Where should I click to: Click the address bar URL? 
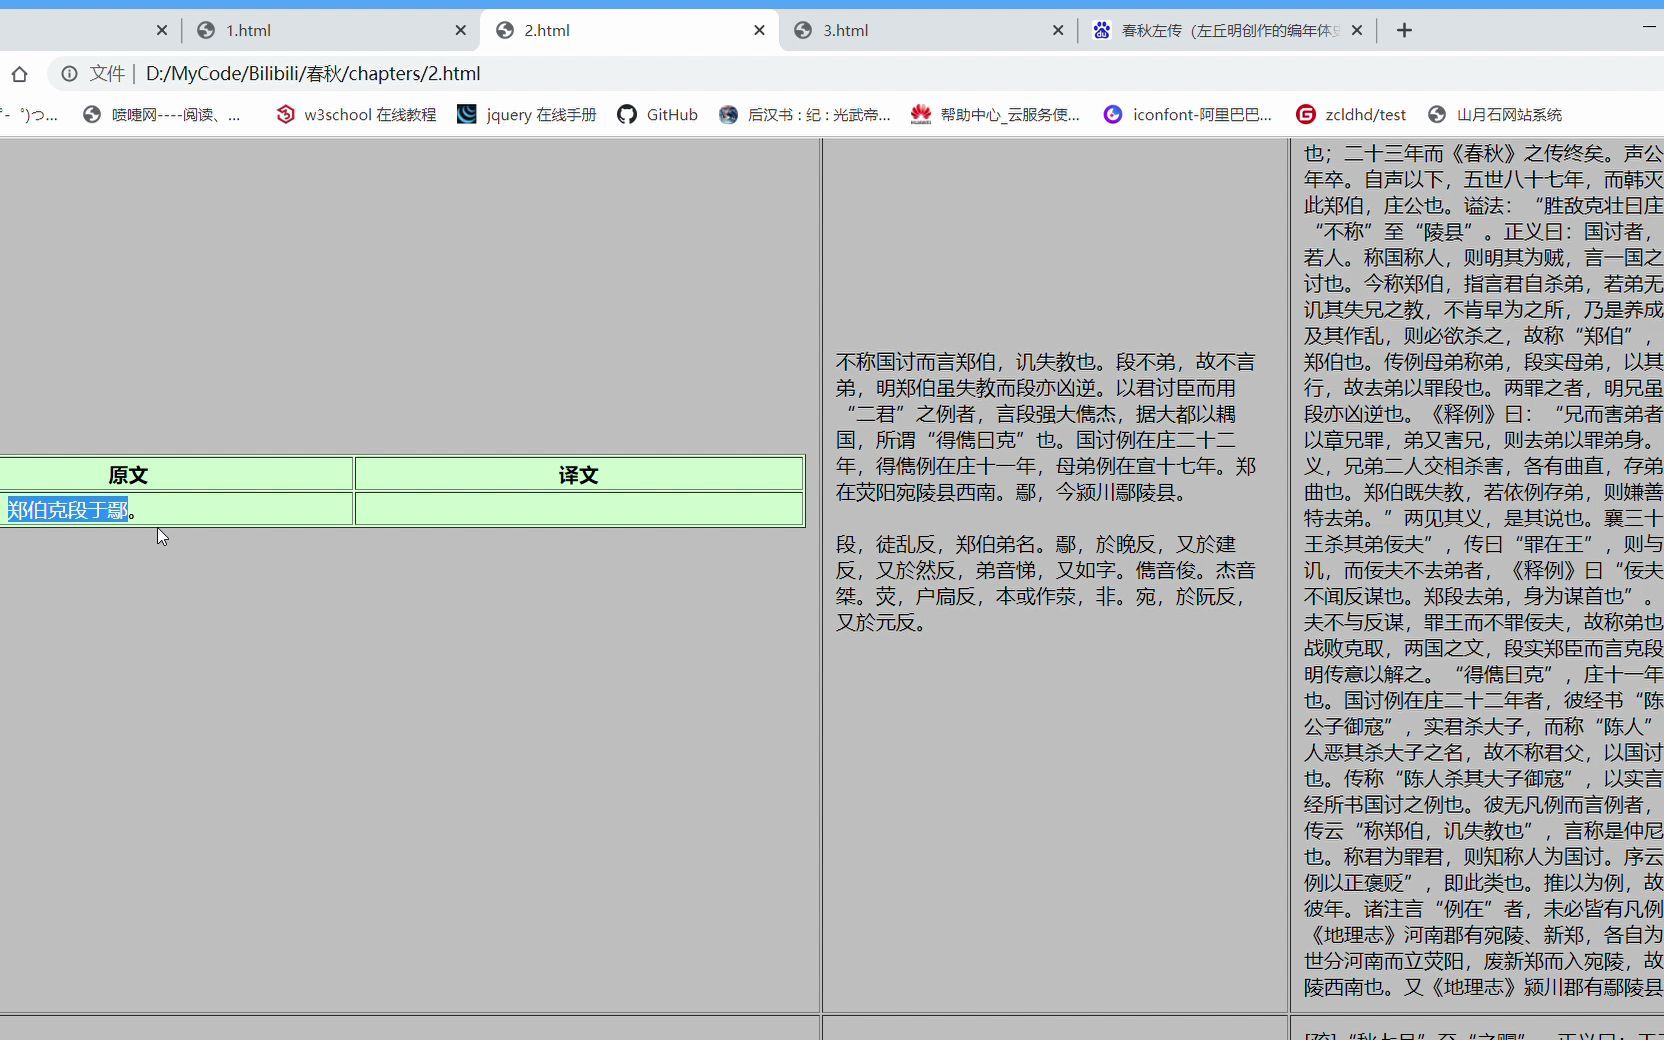tap(313, 74)
